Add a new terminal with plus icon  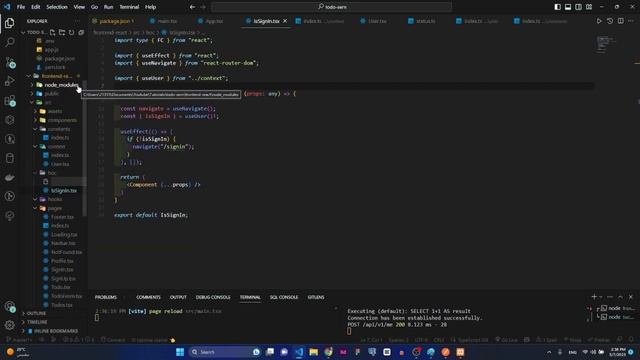point(594,297)
